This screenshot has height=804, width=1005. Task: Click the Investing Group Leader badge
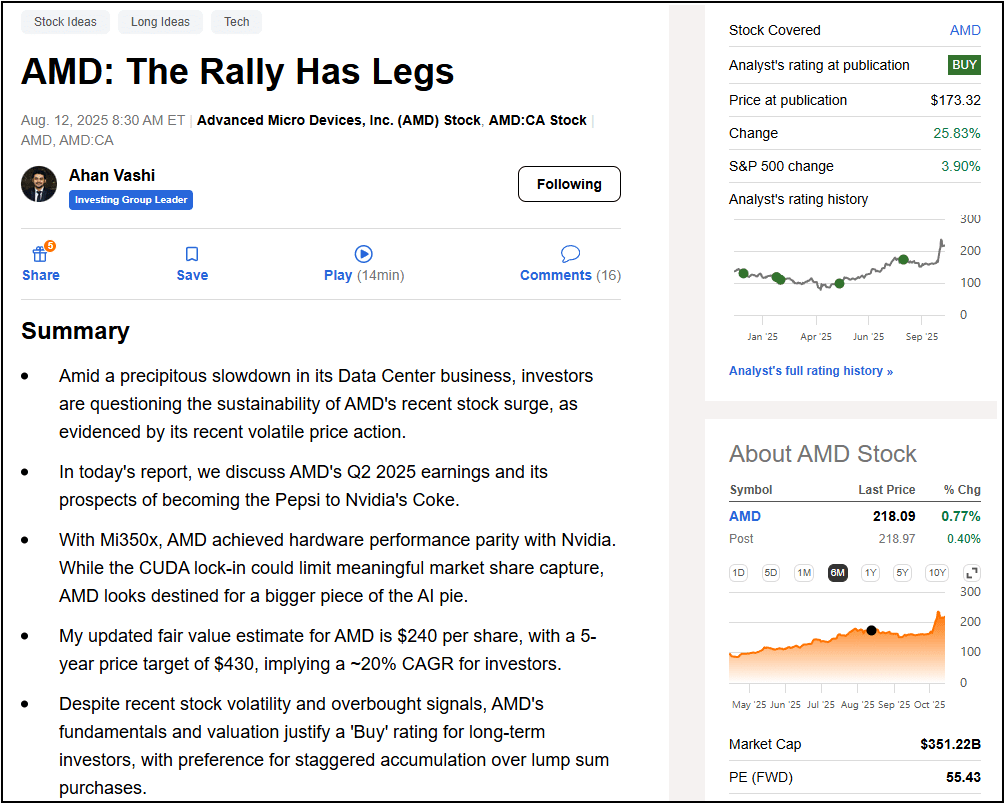tap(131, 200)
